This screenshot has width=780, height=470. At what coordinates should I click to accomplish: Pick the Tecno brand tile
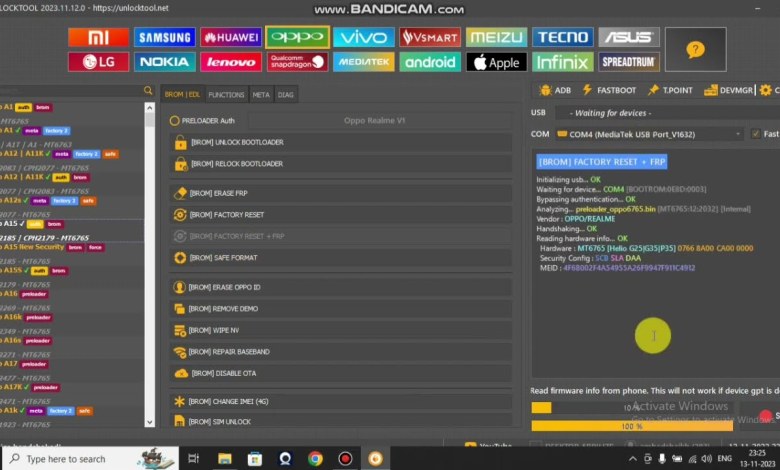coord(563,37)
